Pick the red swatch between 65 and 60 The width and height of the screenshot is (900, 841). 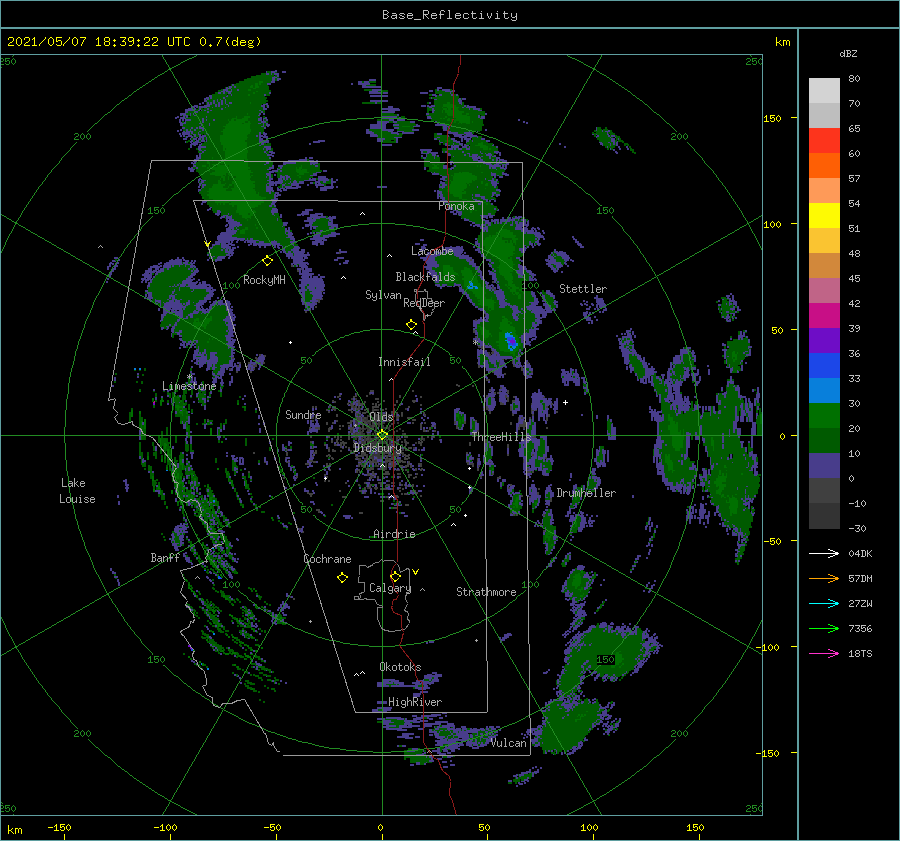coord(824,141)
